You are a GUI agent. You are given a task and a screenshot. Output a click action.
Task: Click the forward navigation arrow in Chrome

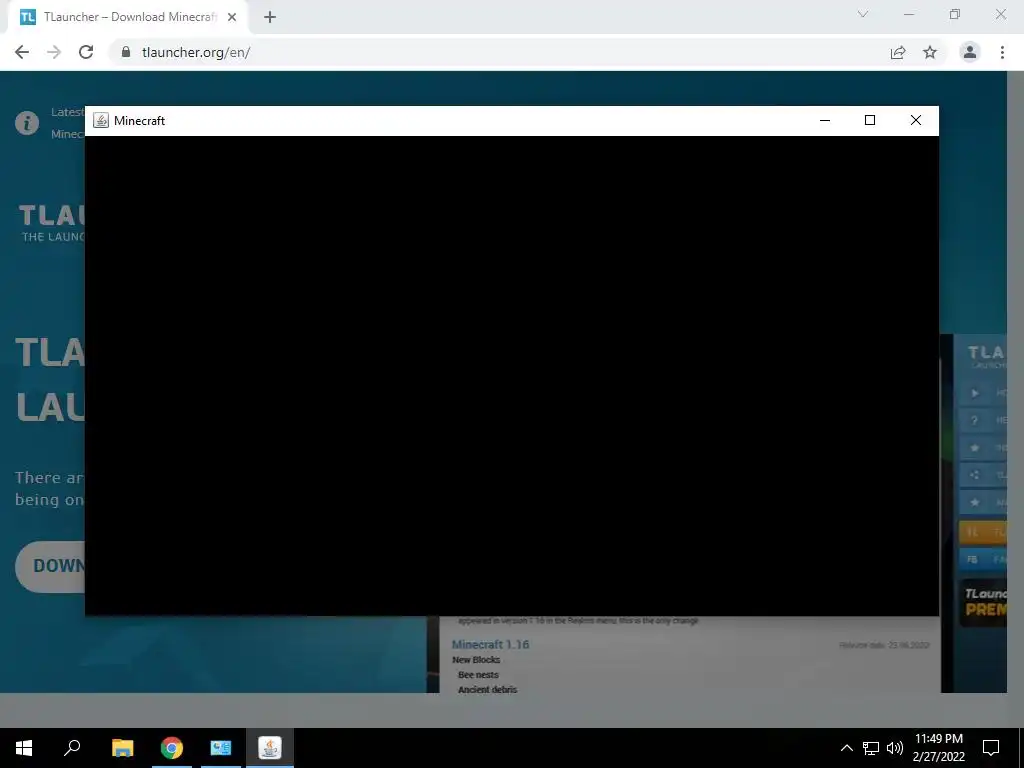coord(54,52)
